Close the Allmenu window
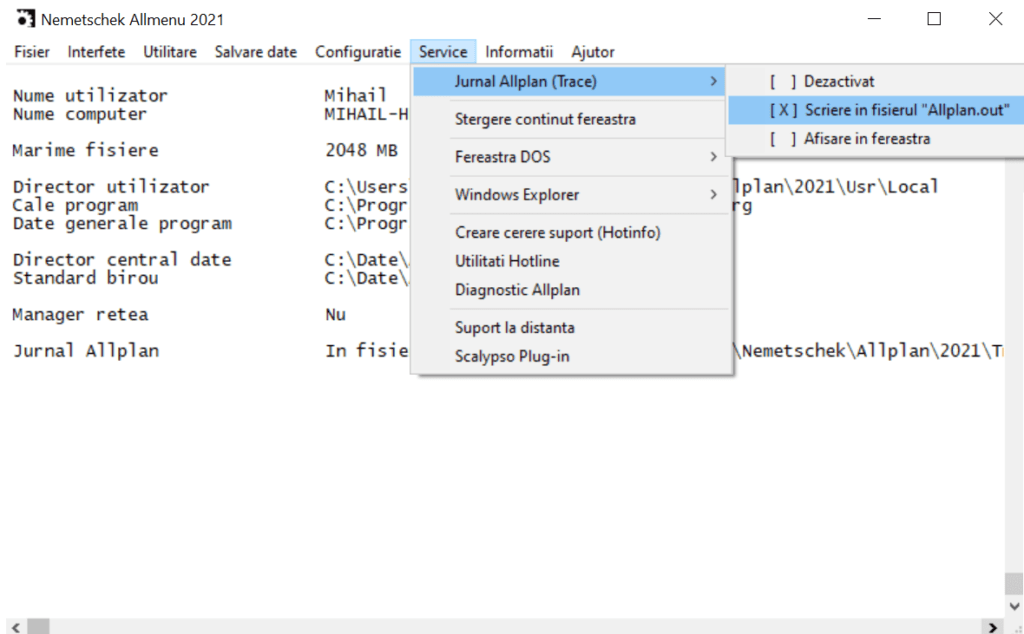Screen dimensions: 1024x634 tap(995, 19)
